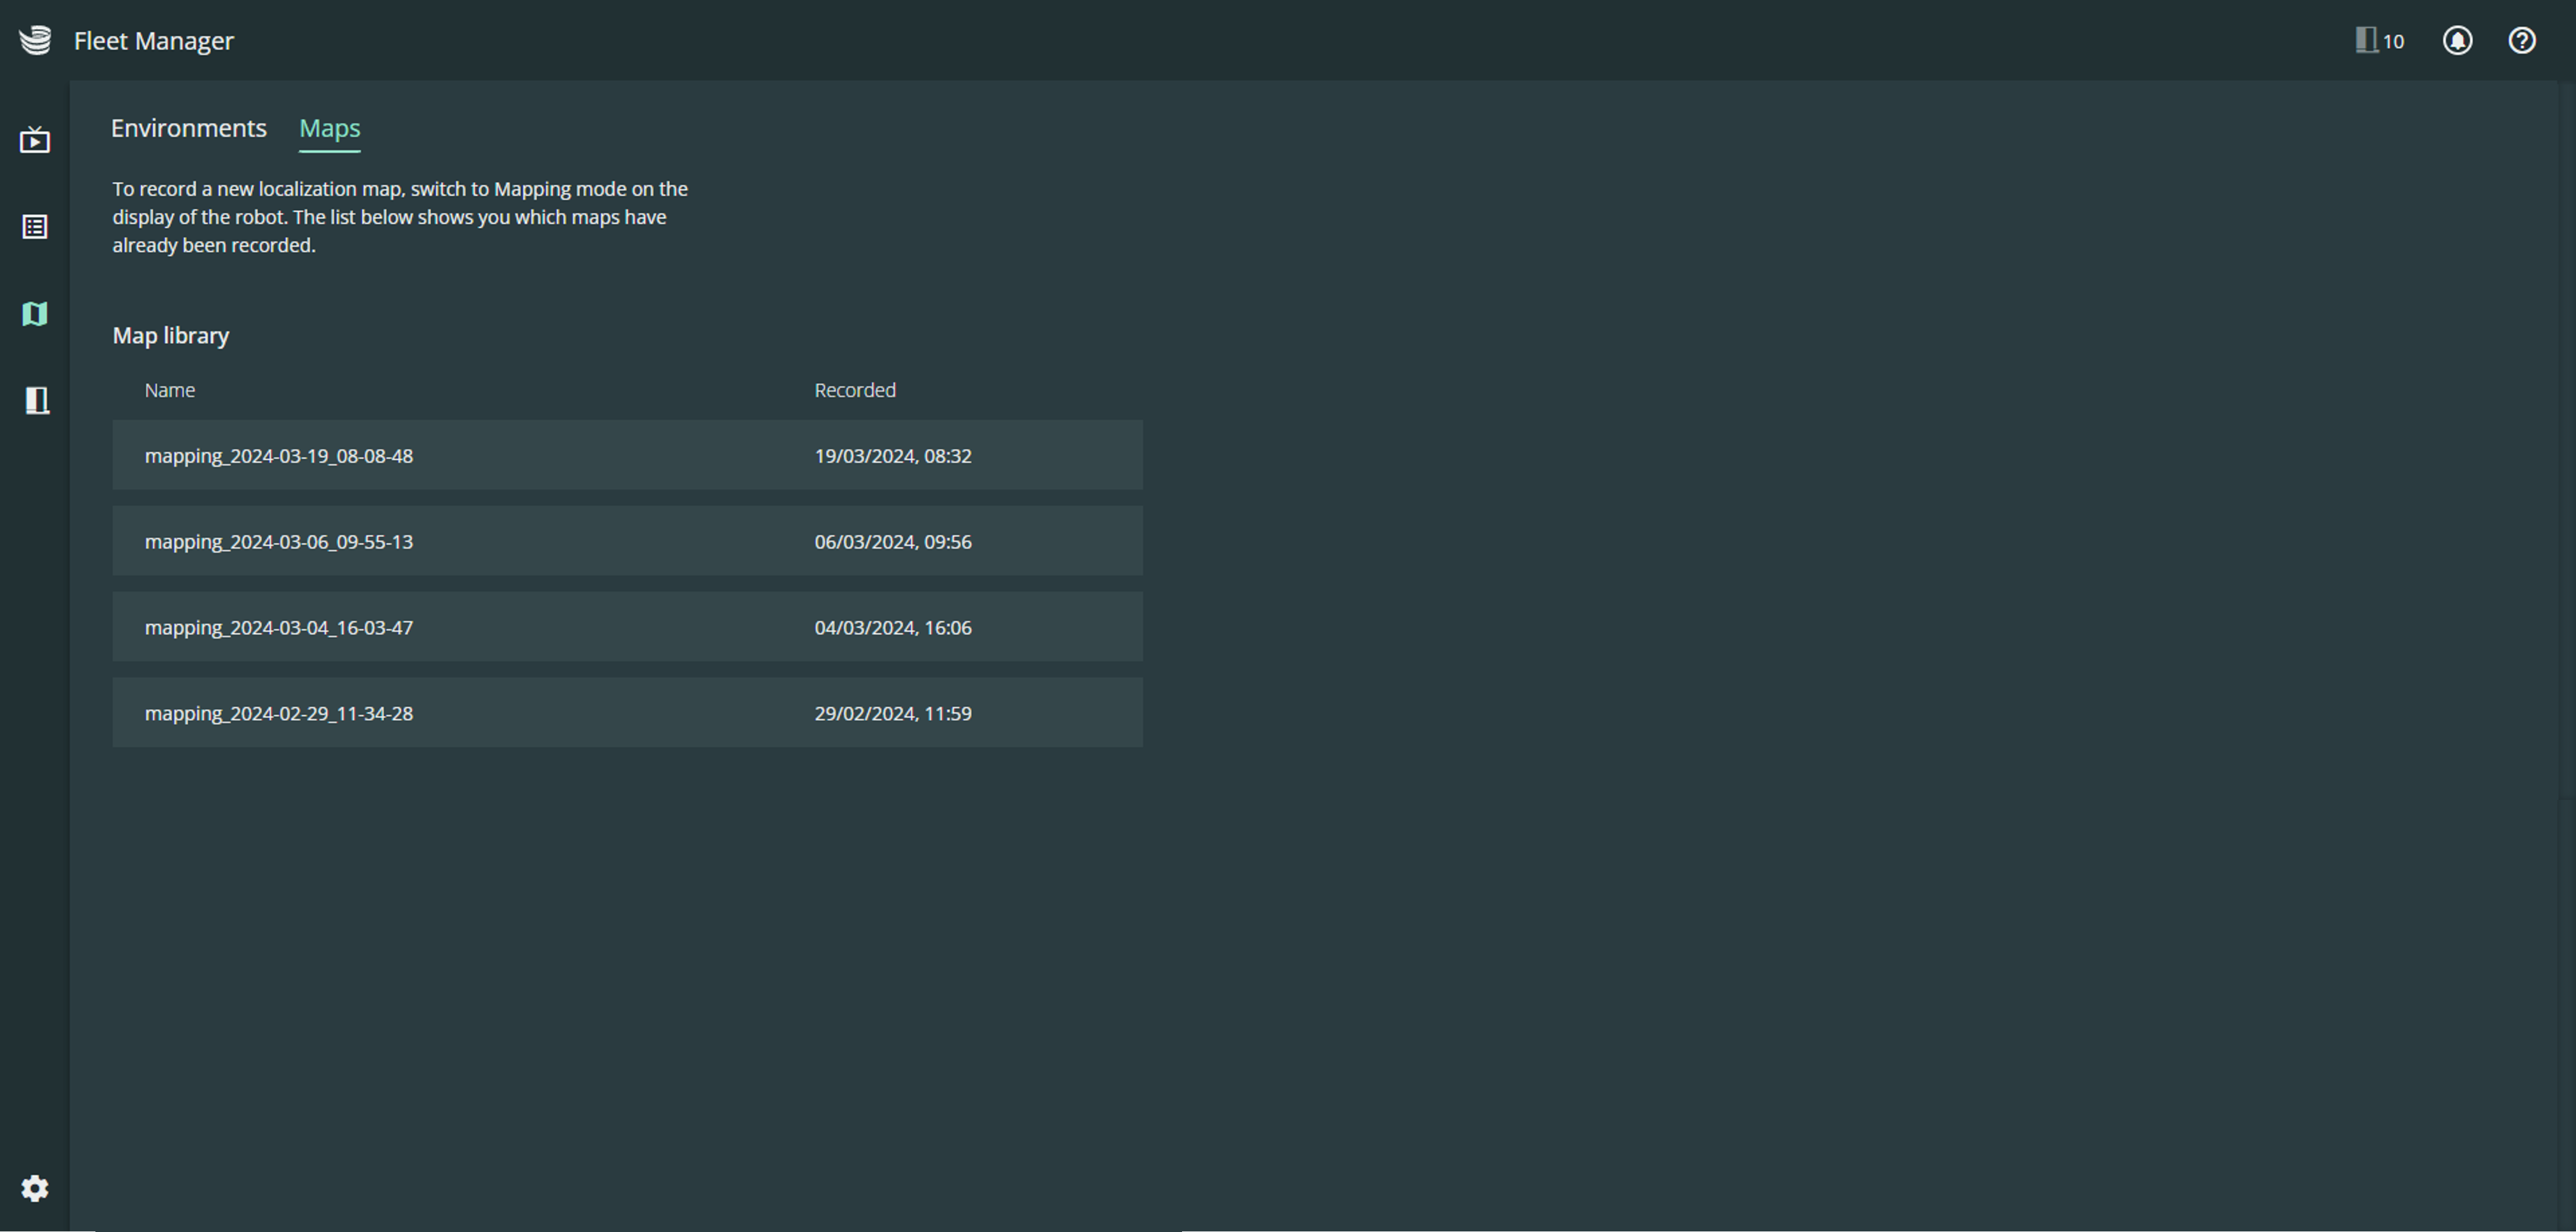Screen dimensions: 2576x1232
Task: Open the notifications bell icon
Action: [2457, 41]
